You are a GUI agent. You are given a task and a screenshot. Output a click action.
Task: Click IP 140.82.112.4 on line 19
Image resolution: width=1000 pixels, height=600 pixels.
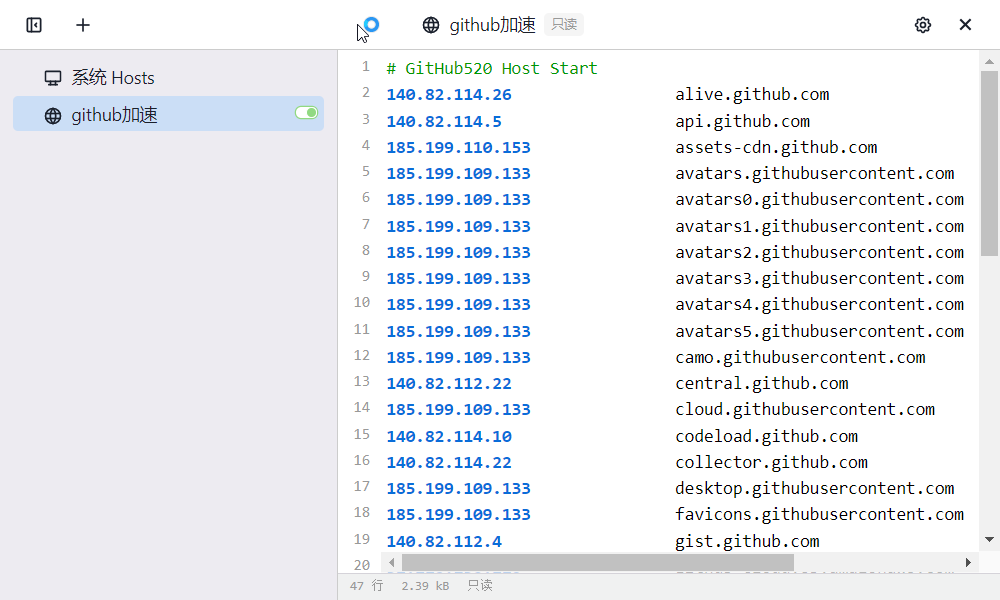444,541
